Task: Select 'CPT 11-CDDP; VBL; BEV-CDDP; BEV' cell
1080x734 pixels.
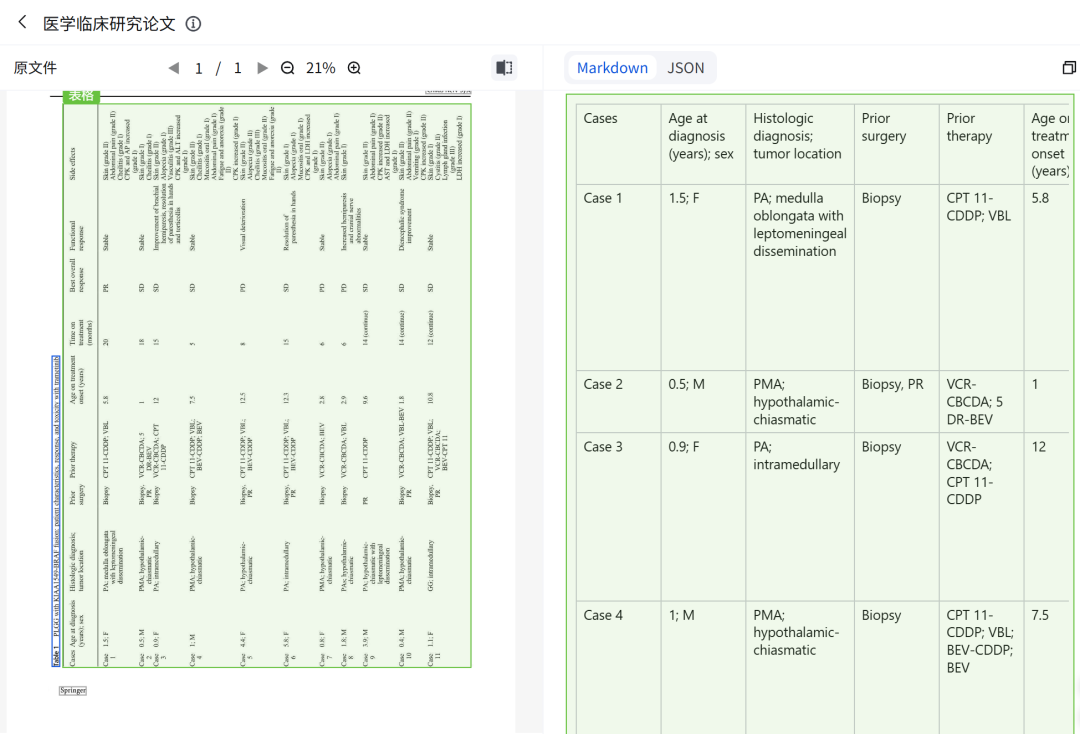Action: pos(982,668)
